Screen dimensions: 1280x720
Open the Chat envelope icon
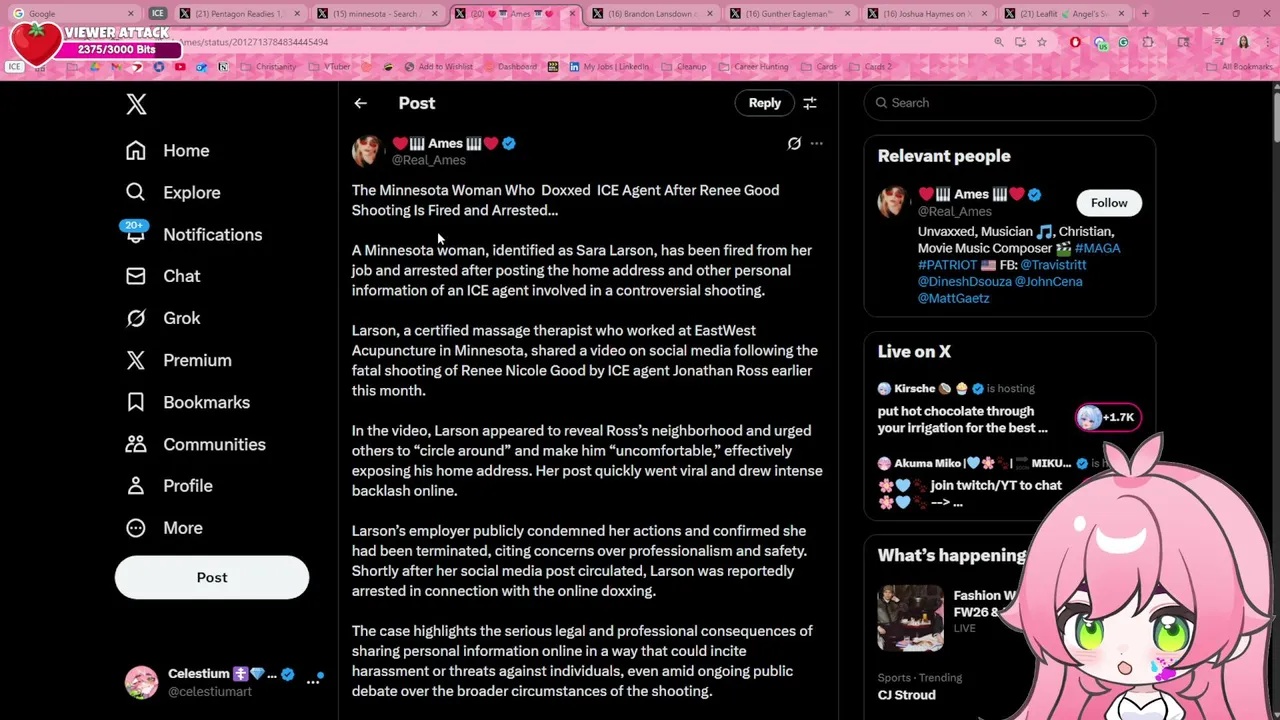[136, 276]
